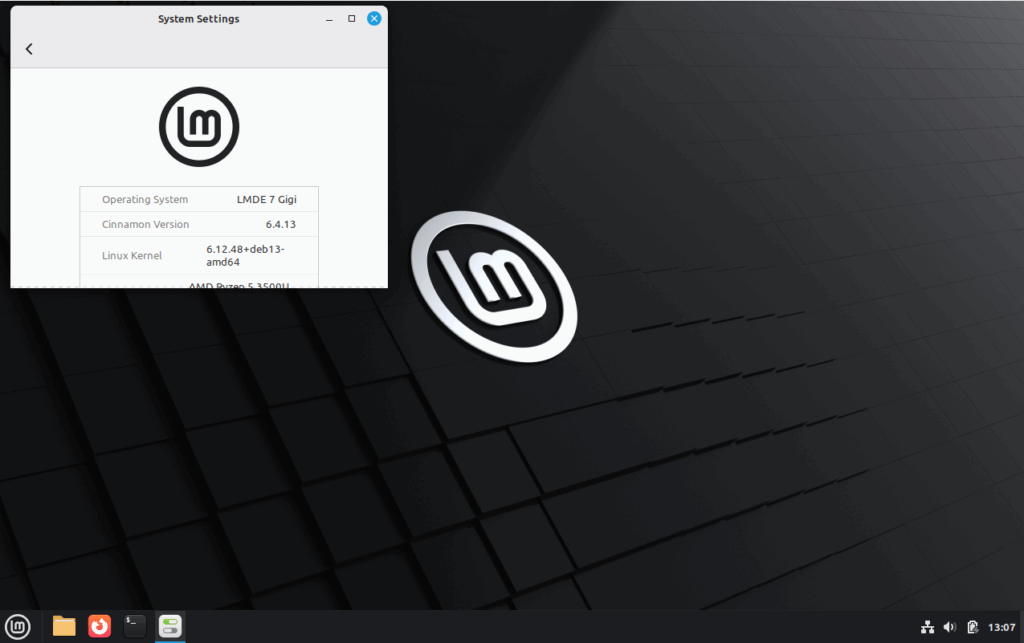The image size is (1024, 643).
Task: Launch the Terminal from the panel
Action: tap(135, 626)
